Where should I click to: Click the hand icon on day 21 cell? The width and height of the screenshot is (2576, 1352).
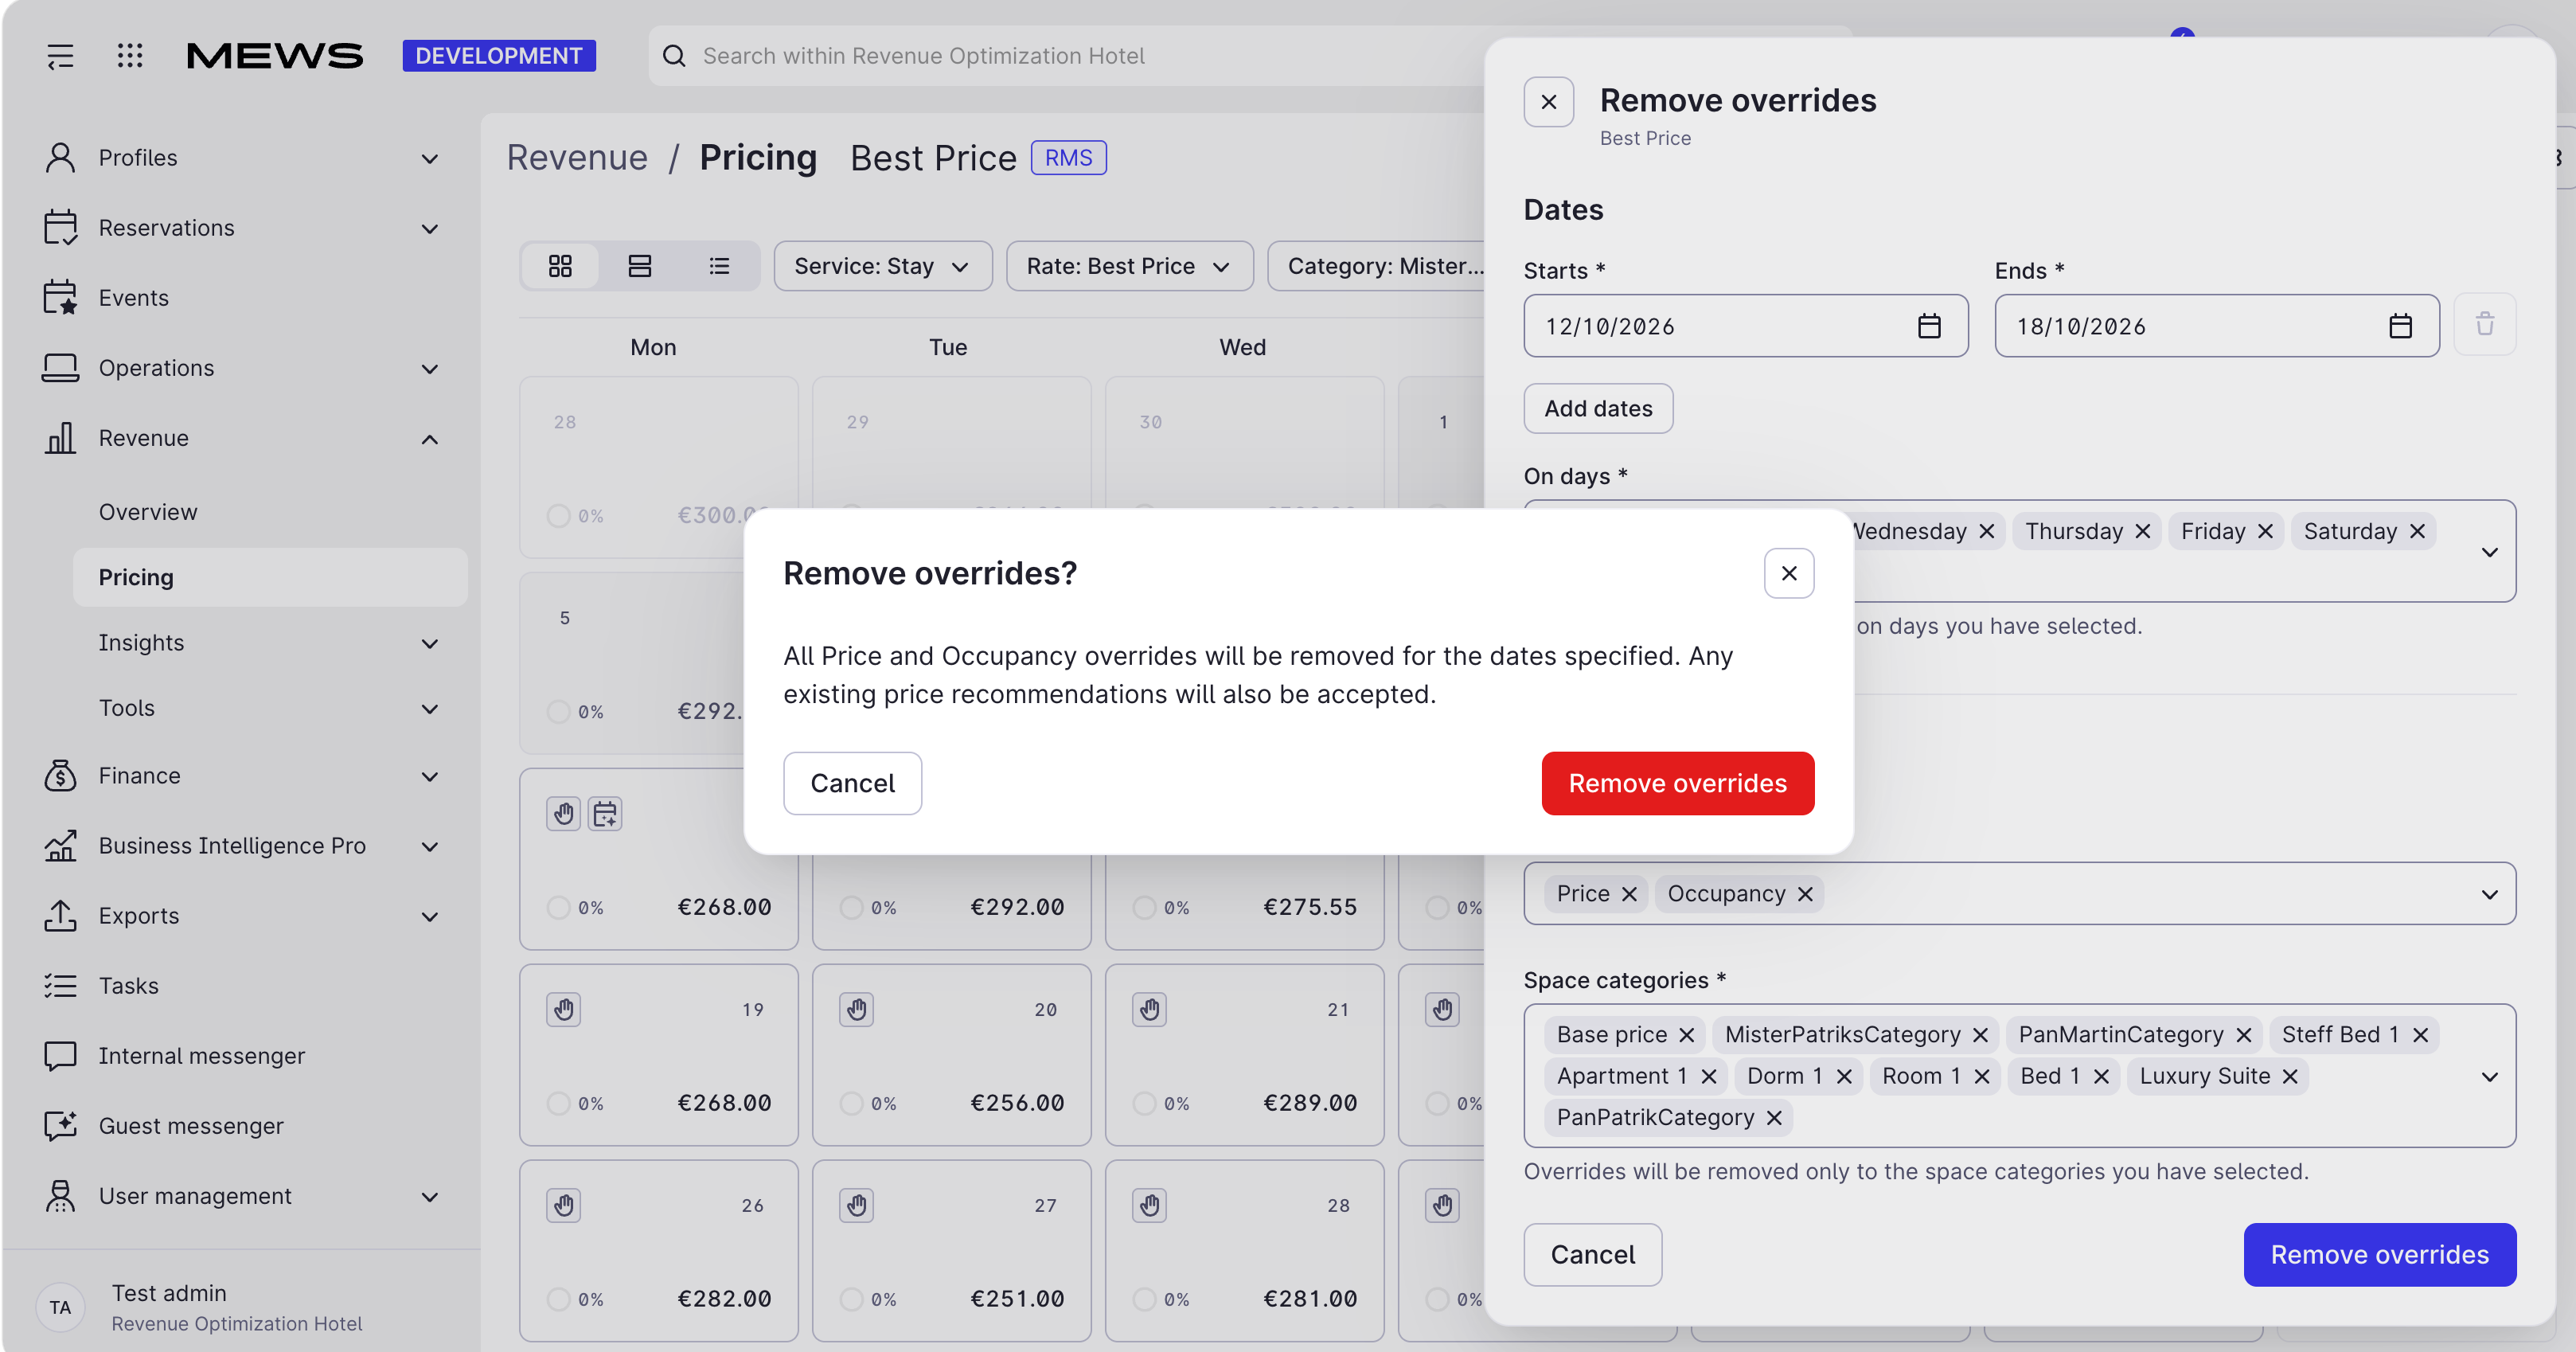click(x=1150, y=1010)
